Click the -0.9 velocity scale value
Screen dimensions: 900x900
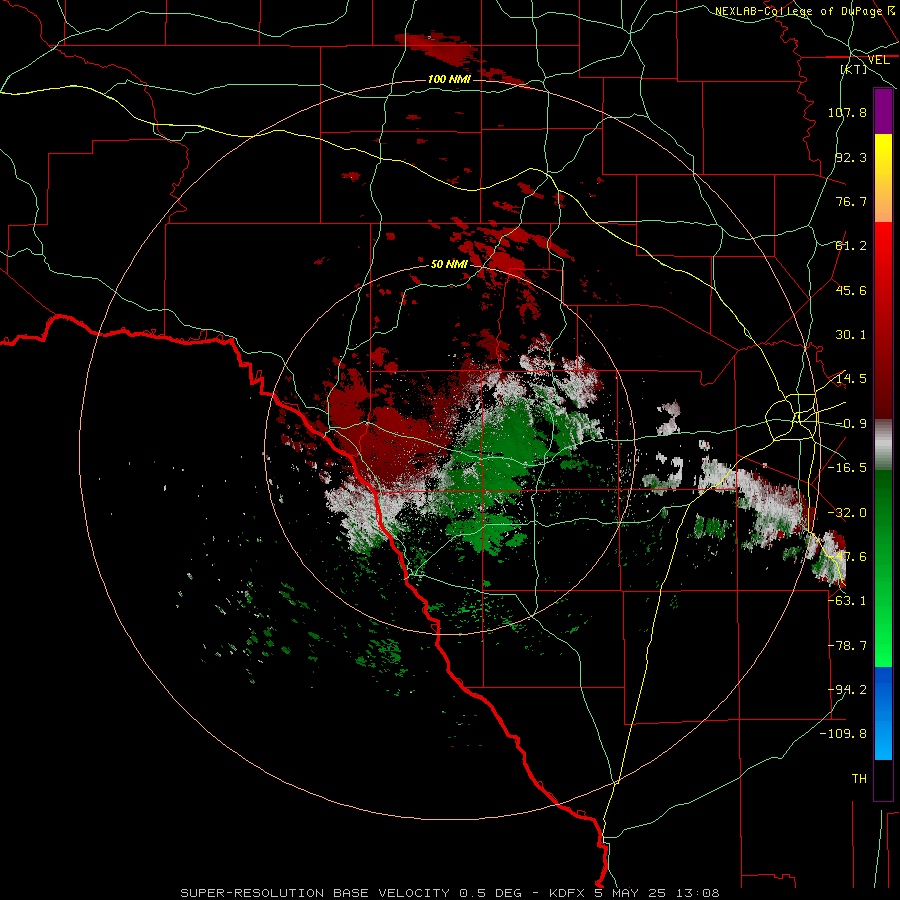click(x=851, y=424)
